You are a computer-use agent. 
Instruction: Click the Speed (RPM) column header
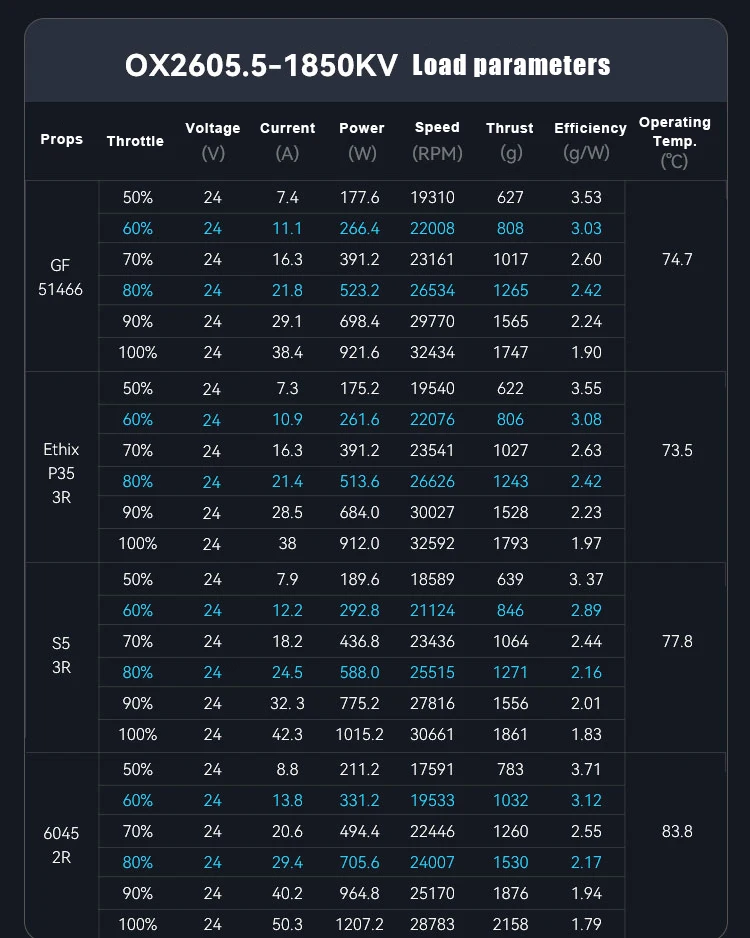click(437, 140)
